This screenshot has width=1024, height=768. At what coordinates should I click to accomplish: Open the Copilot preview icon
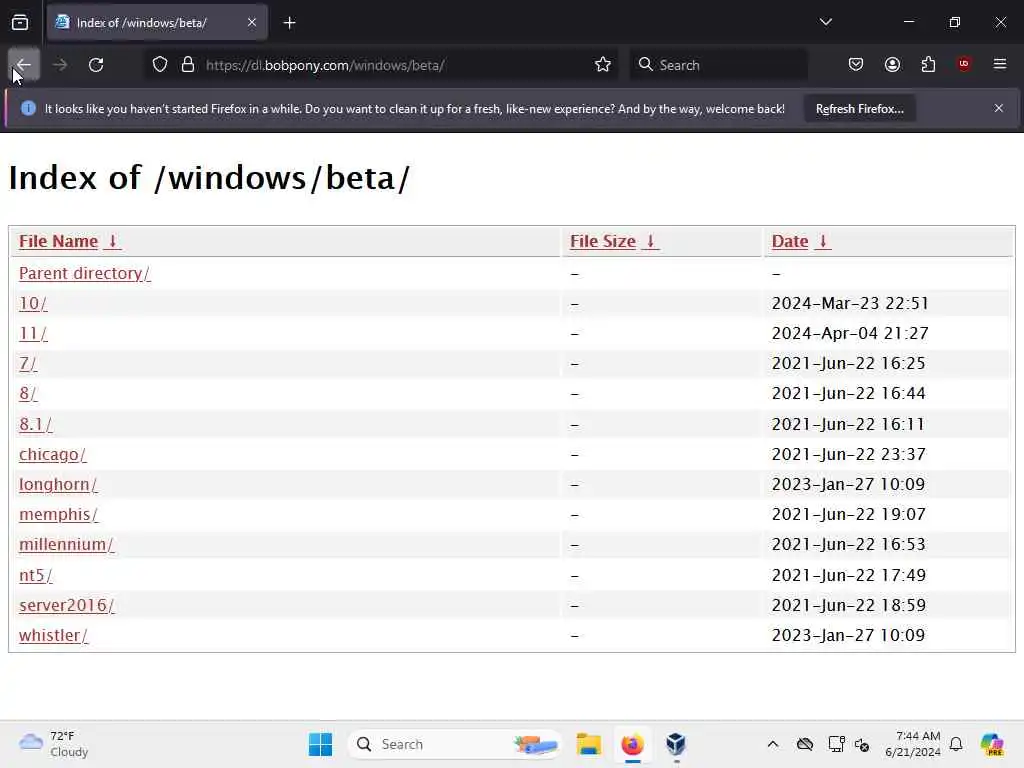coord(991,744)
